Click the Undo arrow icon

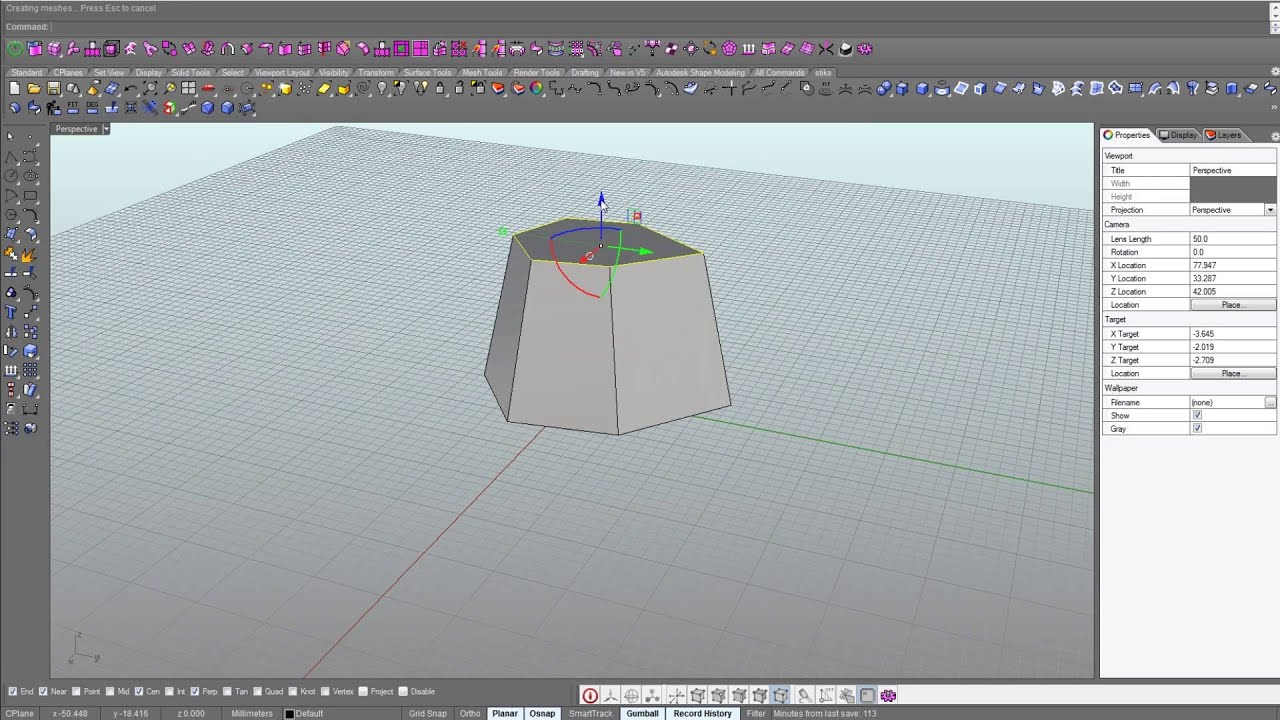coord(131,88)
